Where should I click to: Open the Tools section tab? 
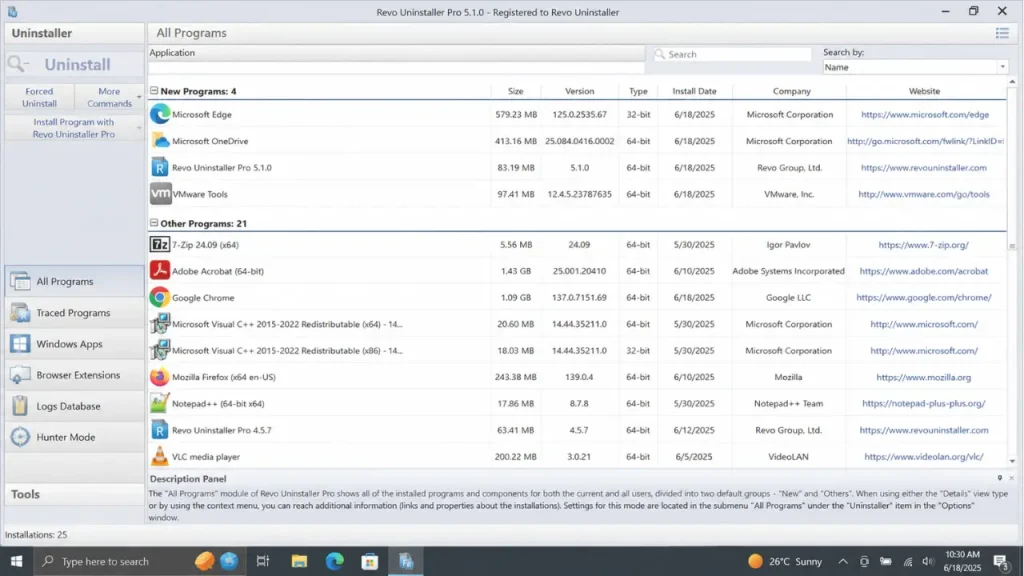[74, 494]
